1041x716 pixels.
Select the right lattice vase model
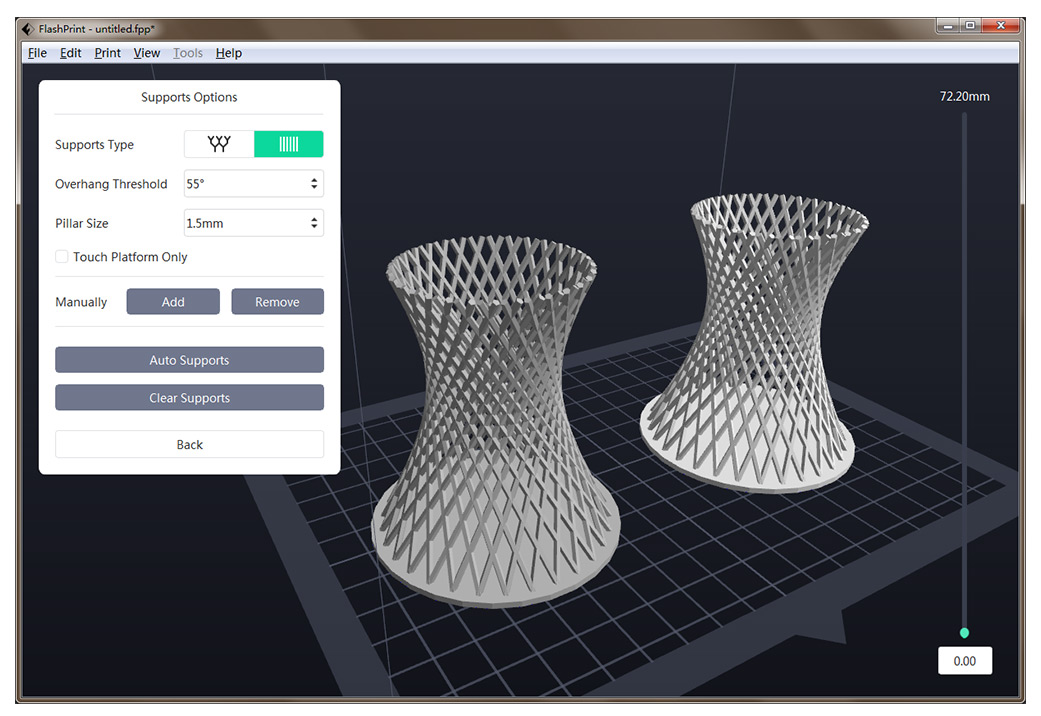(x=754, y=342)
